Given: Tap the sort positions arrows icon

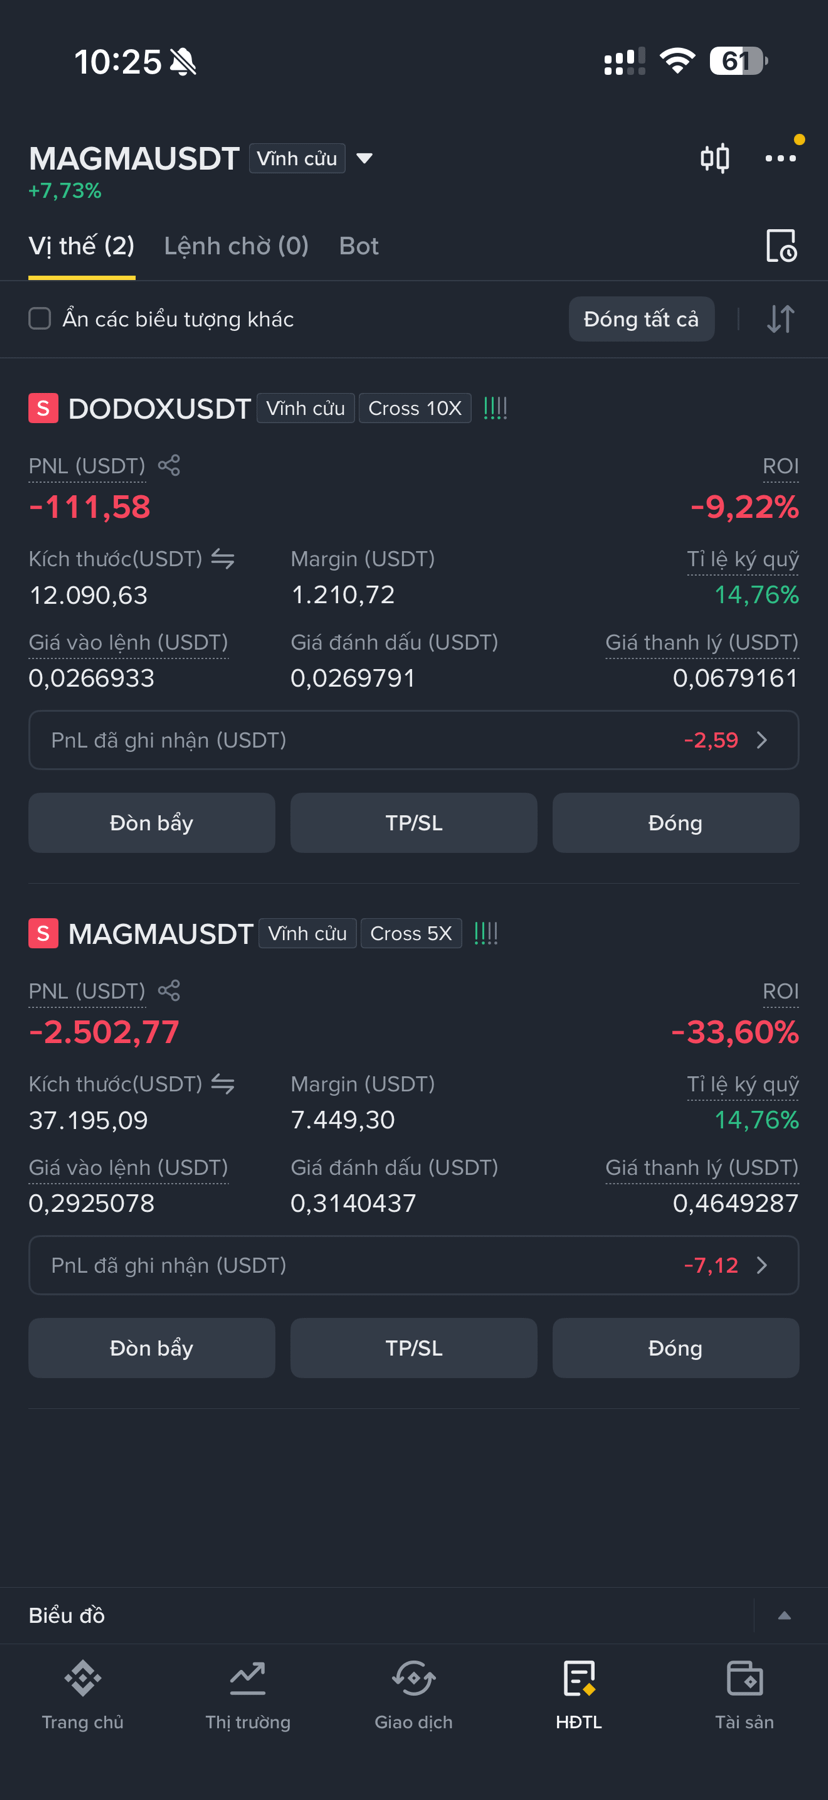Looking at the screenshot, I should tap(781, 319).
